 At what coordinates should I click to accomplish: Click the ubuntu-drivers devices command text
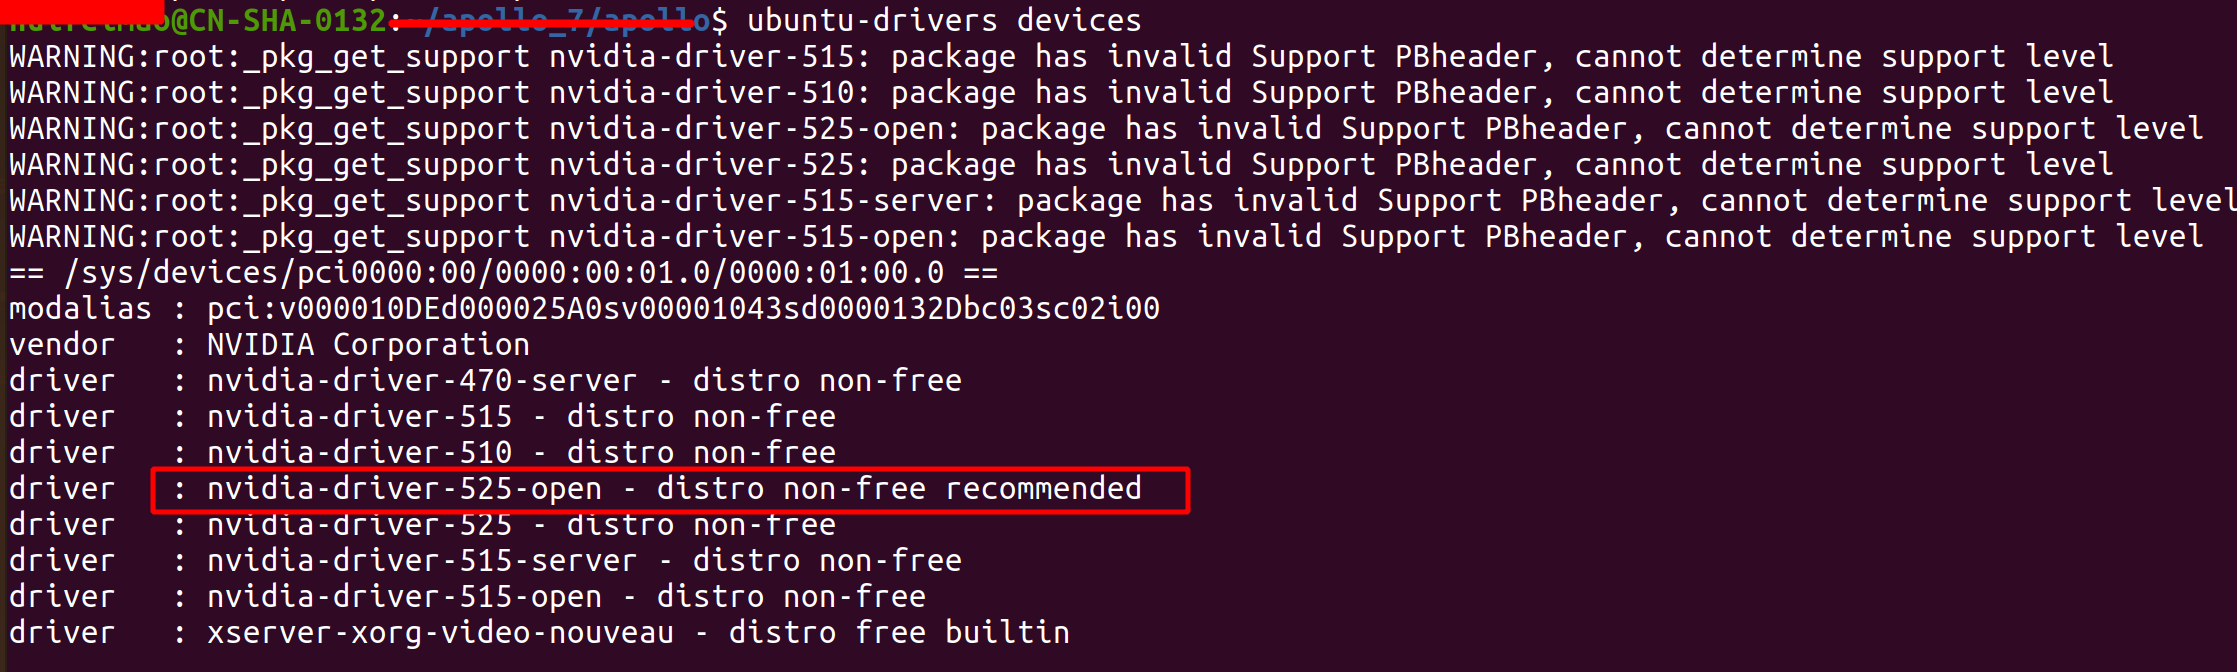[x=944, y=20]
